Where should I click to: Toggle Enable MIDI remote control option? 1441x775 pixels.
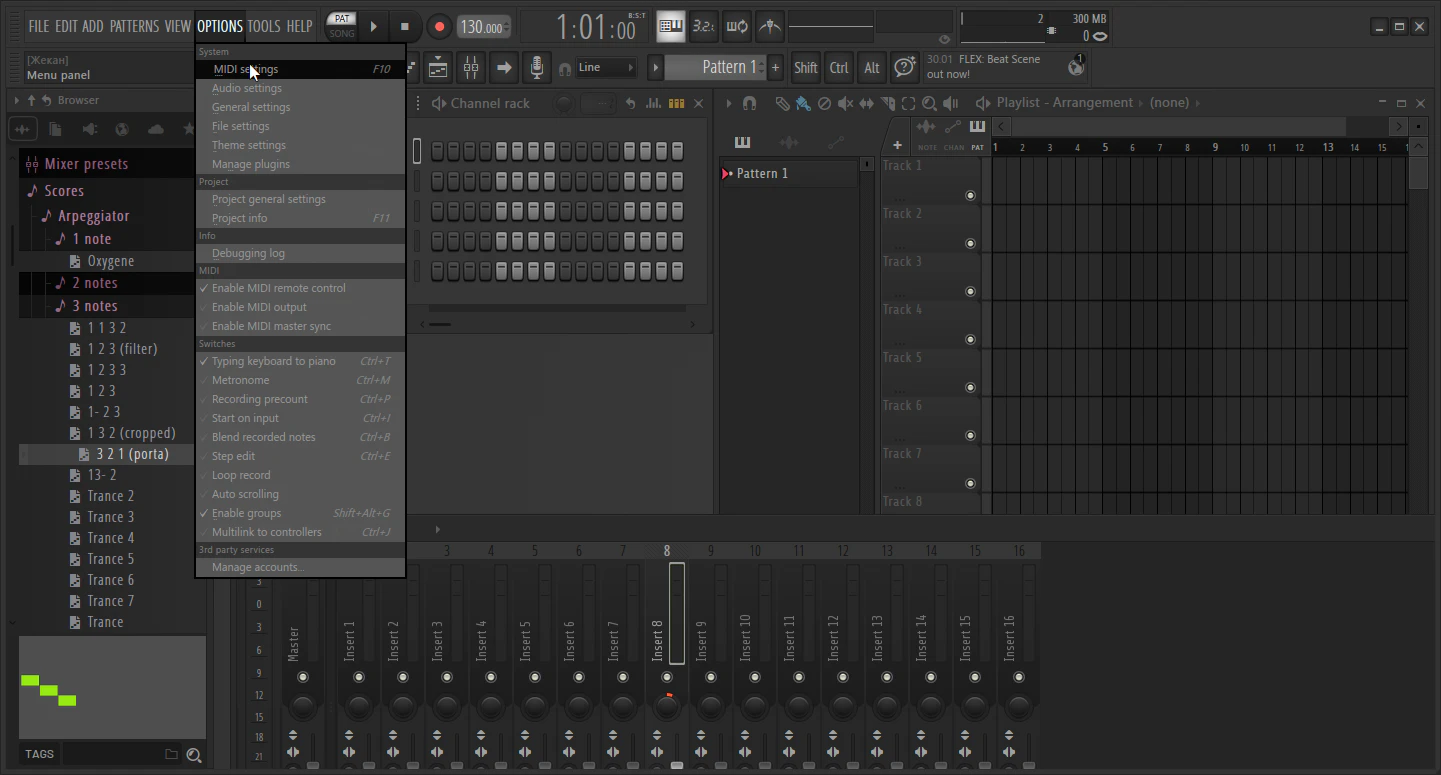pos(278,288)
